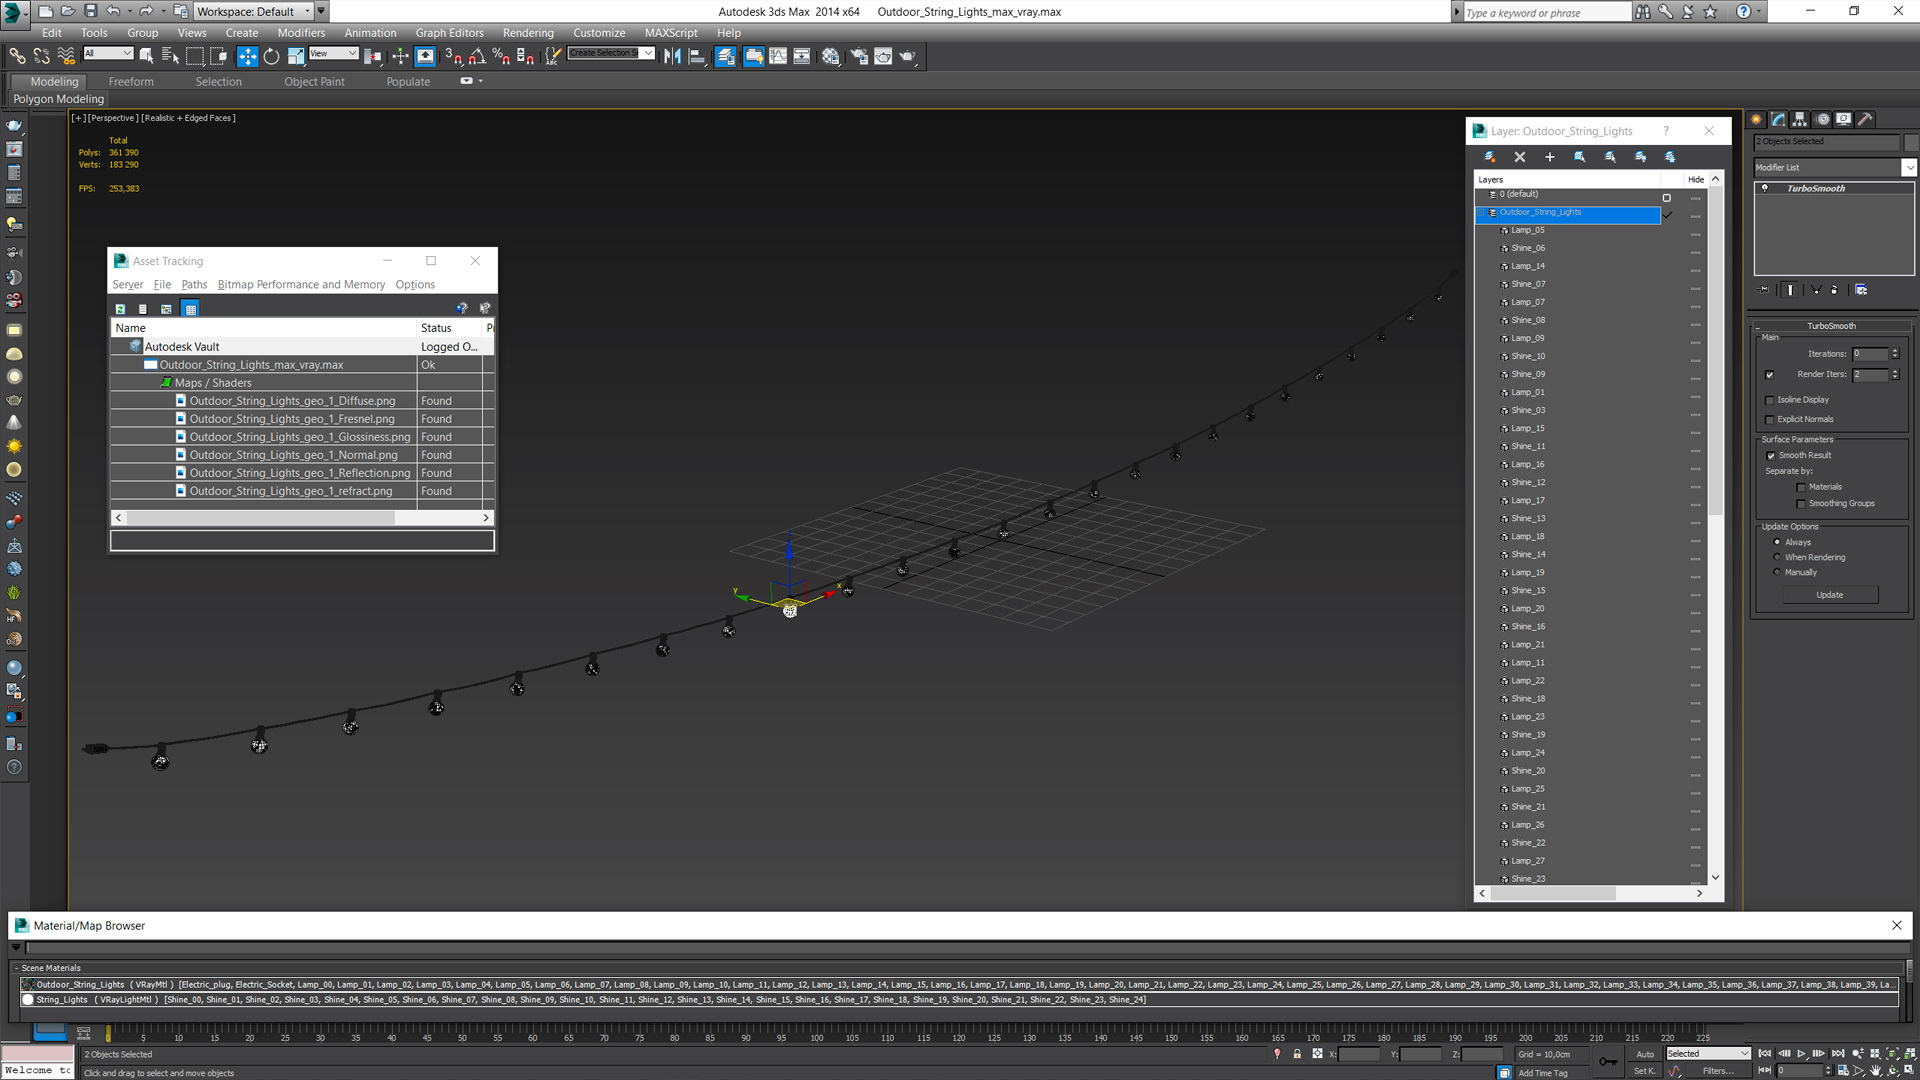Image resolution: width=1920 pixels, height=1080 pixels.
Task: Open the Modifiers menu
Action: [301, 33]
